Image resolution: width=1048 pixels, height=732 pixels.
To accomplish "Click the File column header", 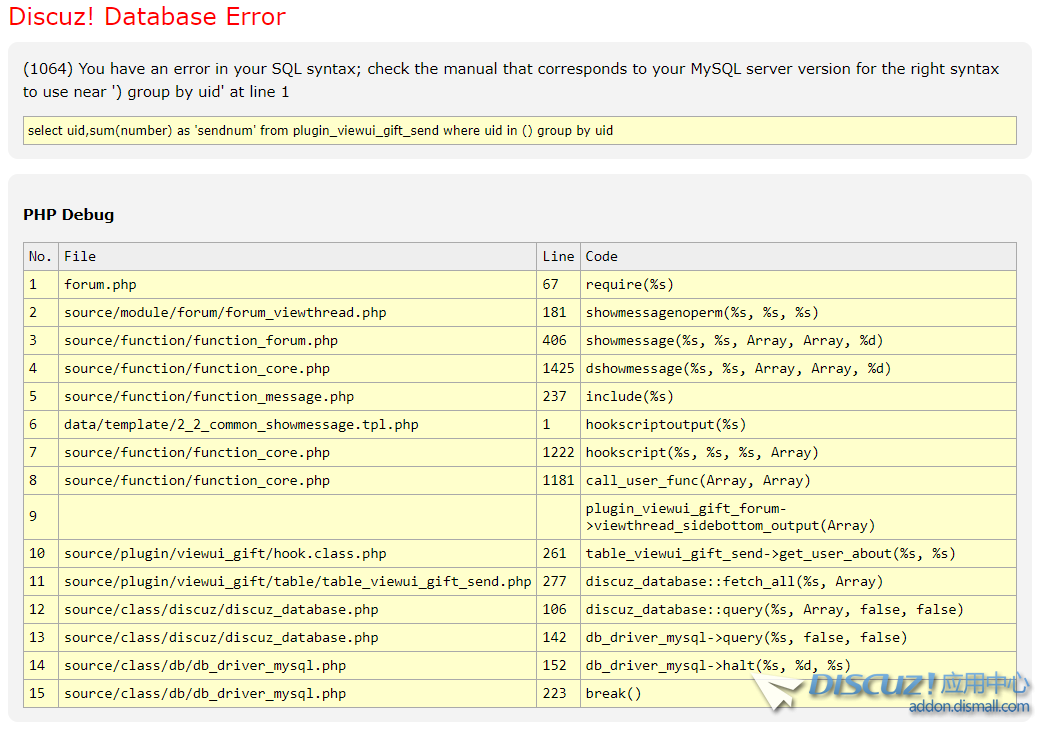I will (80, 256).
